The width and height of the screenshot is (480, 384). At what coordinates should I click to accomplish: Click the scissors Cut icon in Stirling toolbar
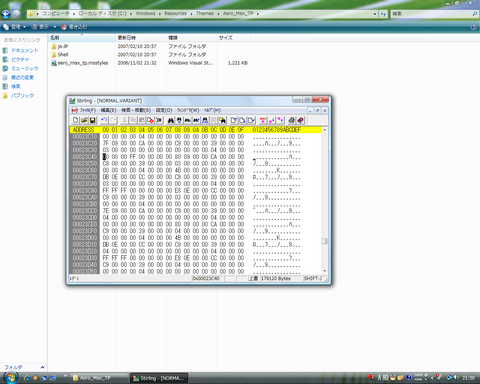(124, 120)
